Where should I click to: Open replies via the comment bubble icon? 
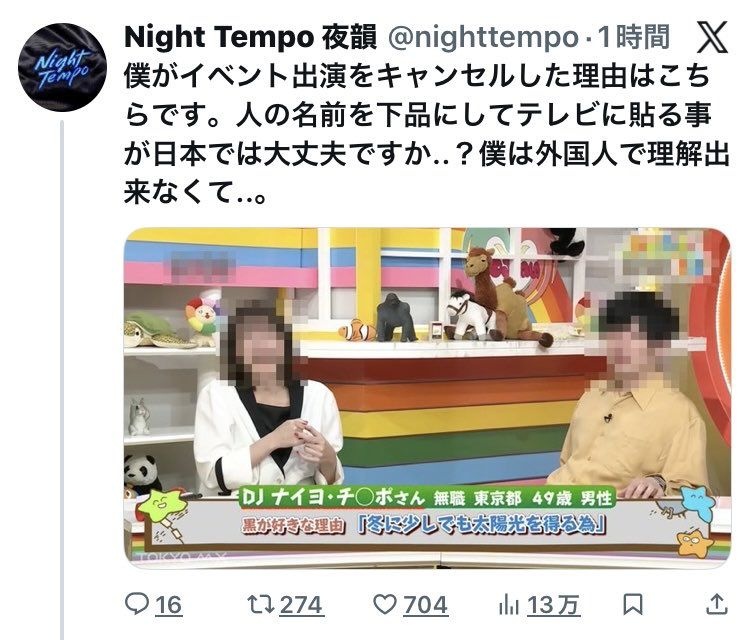tap(137, 605)
